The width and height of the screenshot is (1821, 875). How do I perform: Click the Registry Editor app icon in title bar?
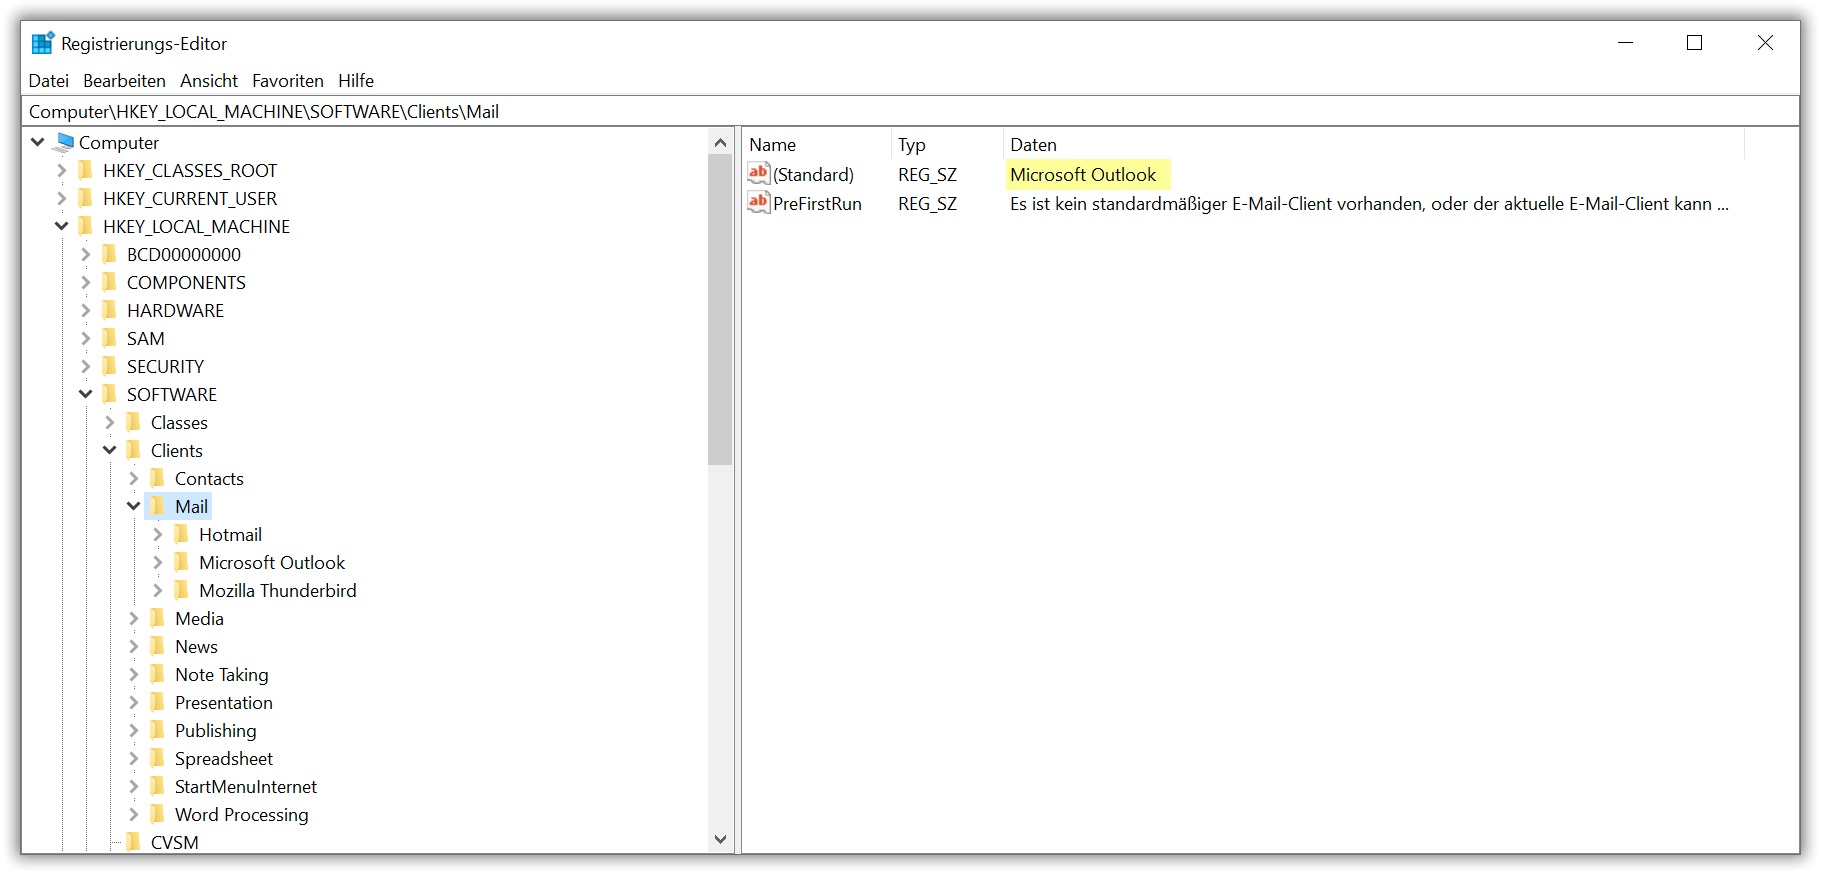(43, 43)
